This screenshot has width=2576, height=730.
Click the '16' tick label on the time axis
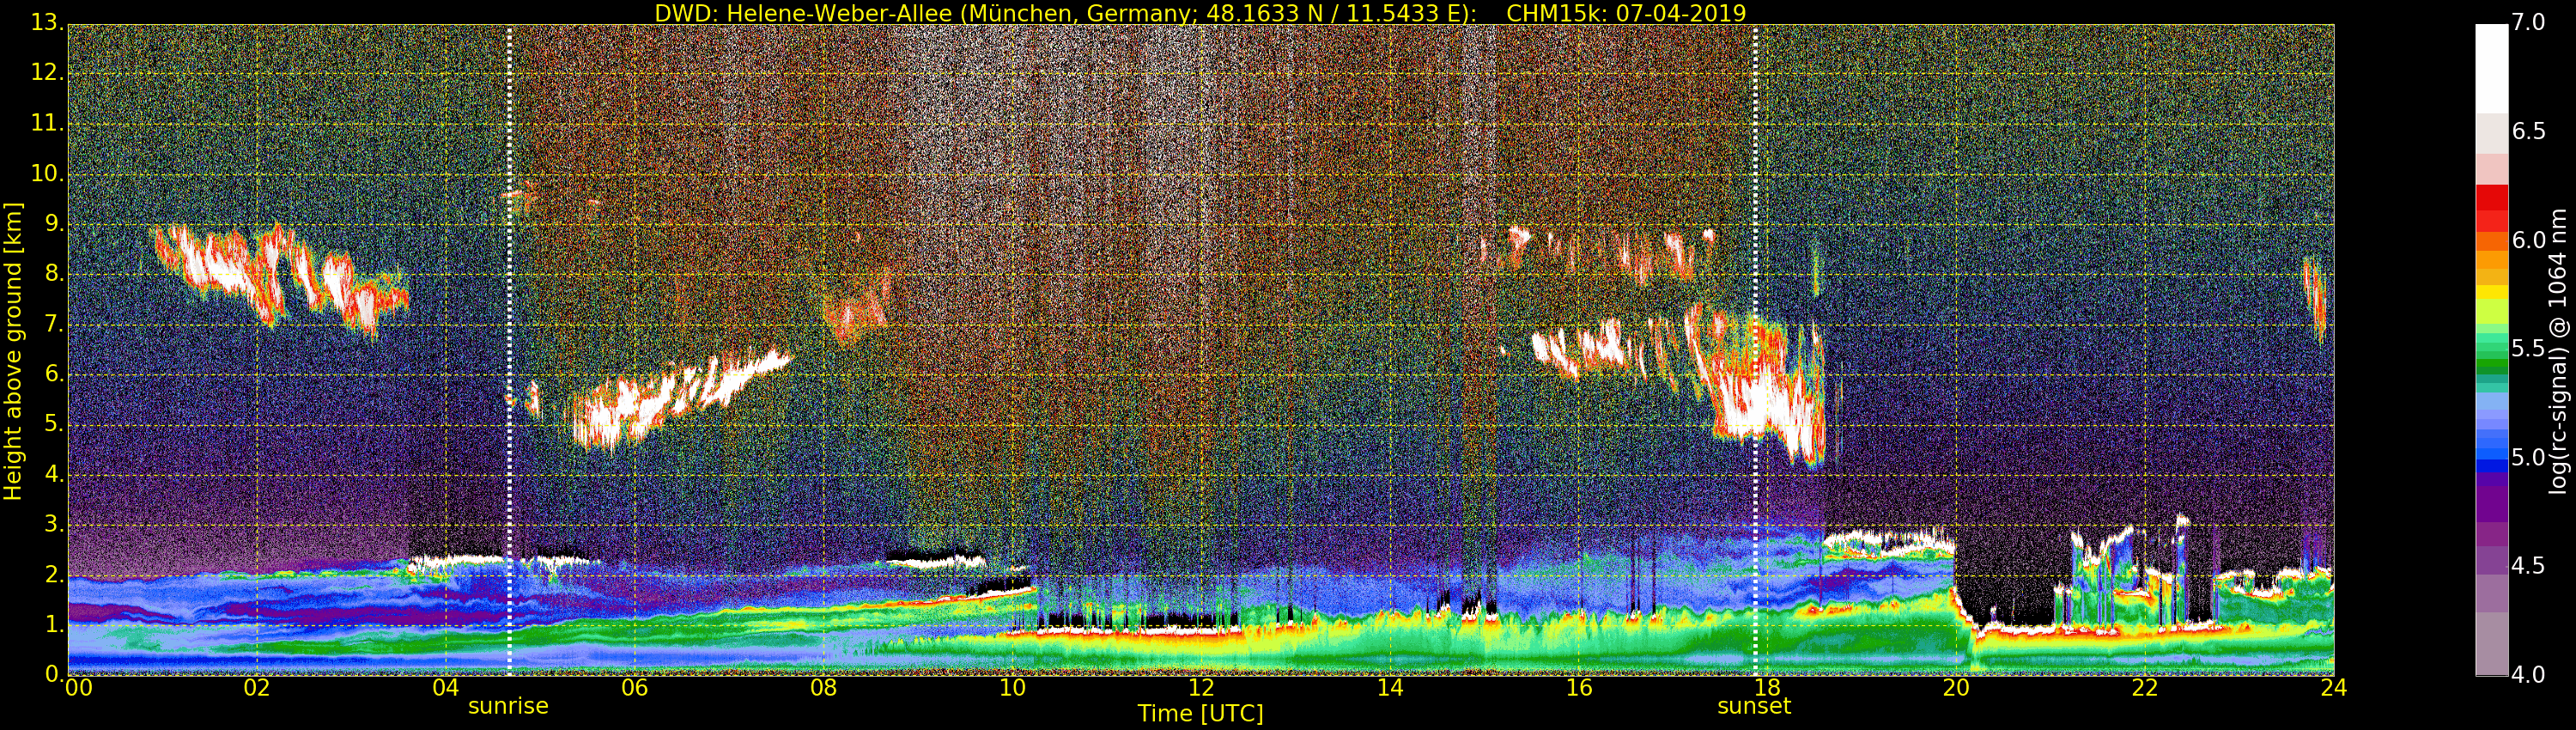click(1579, 688)
